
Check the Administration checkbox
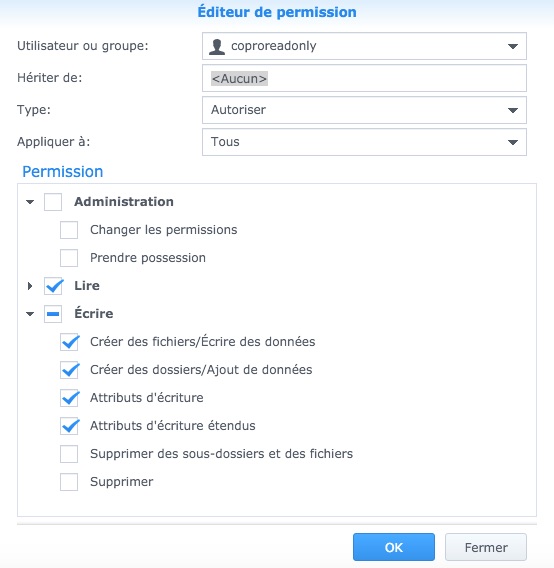pos(53,202)
